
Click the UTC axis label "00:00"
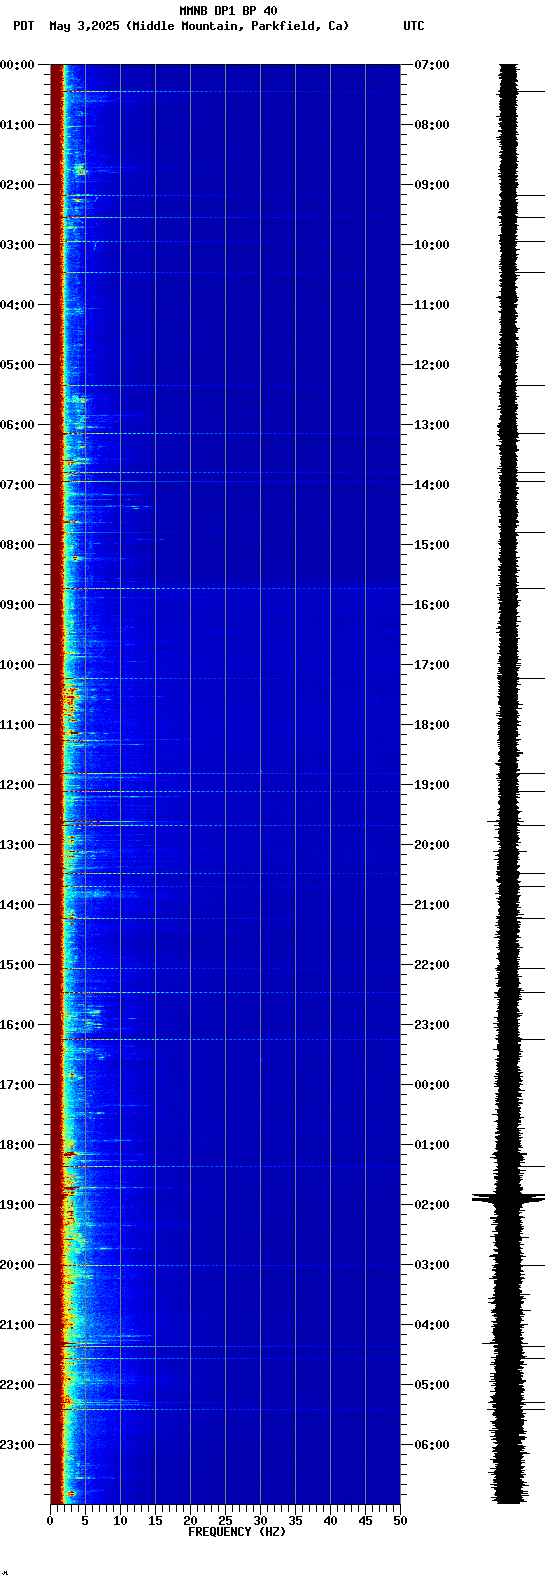[x=431, y=1085]
